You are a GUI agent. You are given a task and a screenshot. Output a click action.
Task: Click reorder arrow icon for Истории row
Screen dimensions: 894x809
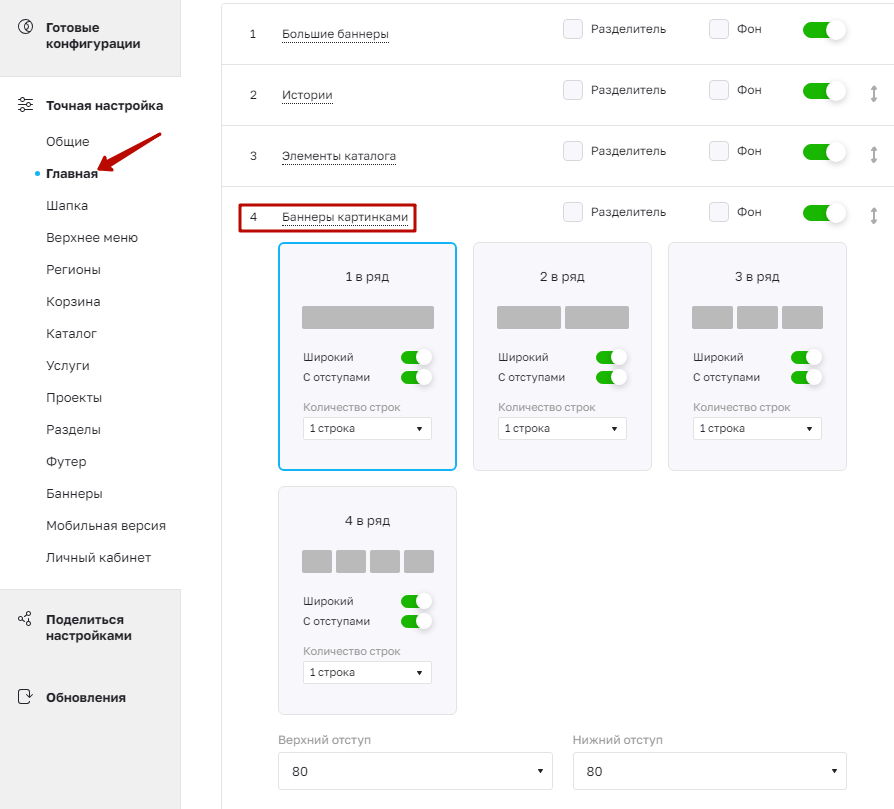coord(873,93)
